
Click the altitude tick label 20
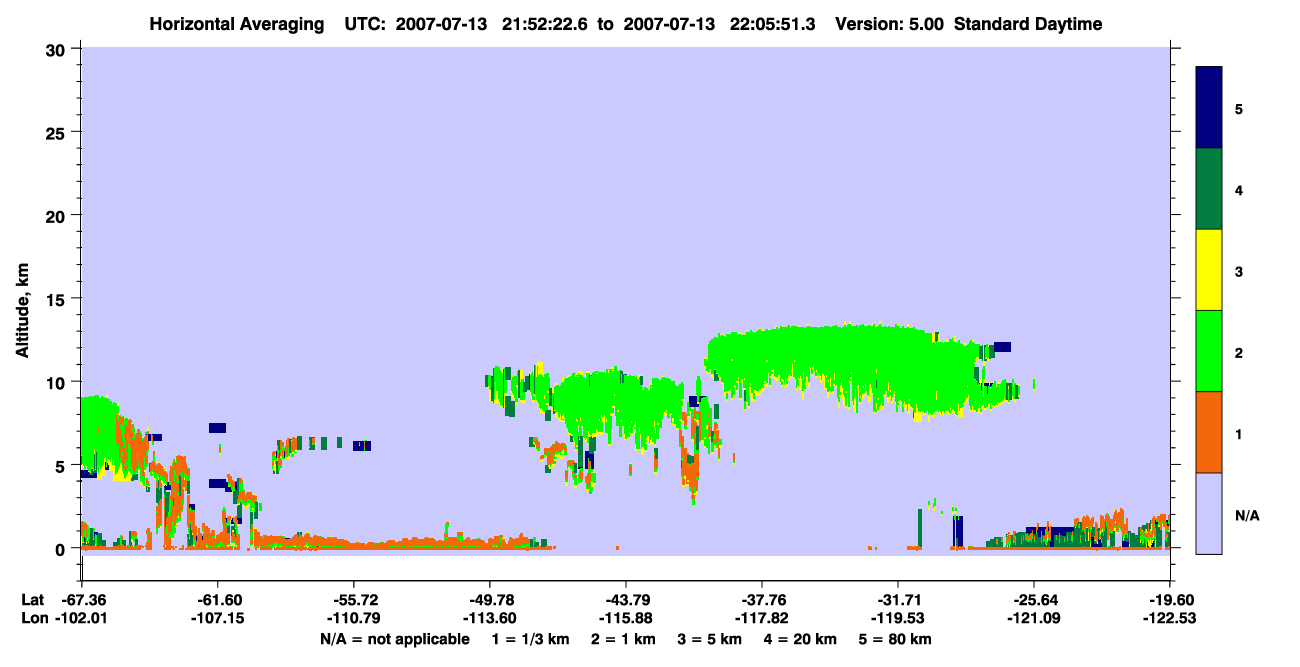pyautogui.click(x=58, y=215)
